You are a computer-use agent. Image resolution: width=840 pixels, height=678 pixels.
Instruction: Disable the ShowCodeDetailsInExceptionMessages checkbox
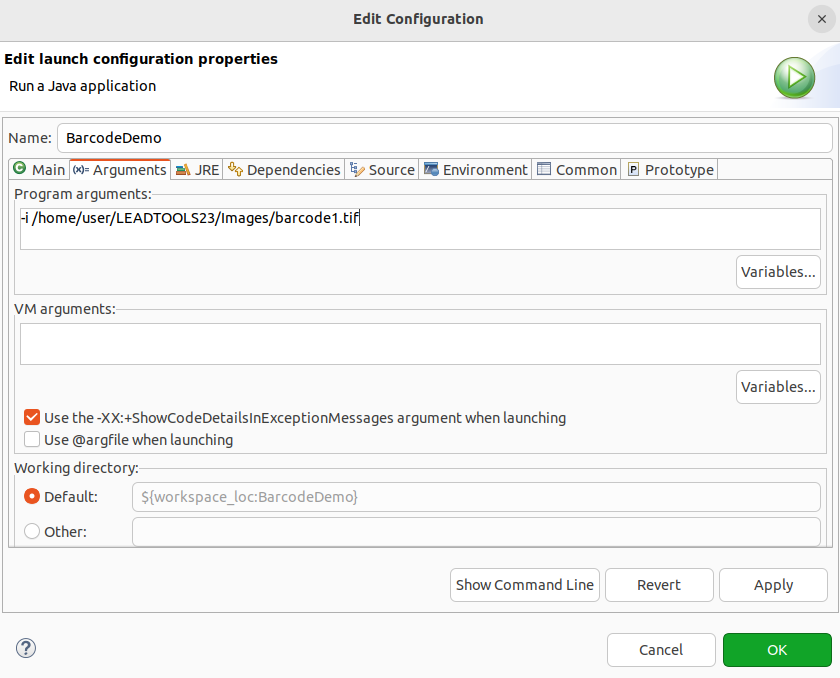coord(32,417)
